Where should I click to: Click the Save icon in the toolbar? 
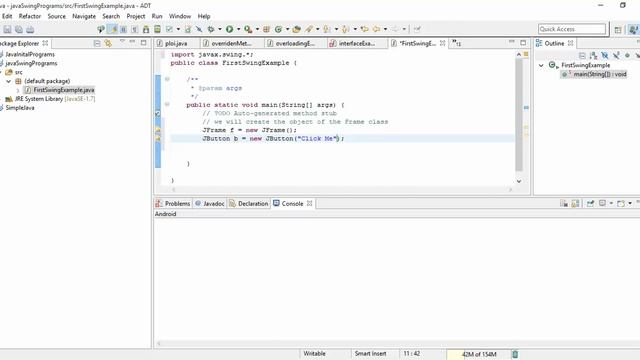(x=7, y=29)
